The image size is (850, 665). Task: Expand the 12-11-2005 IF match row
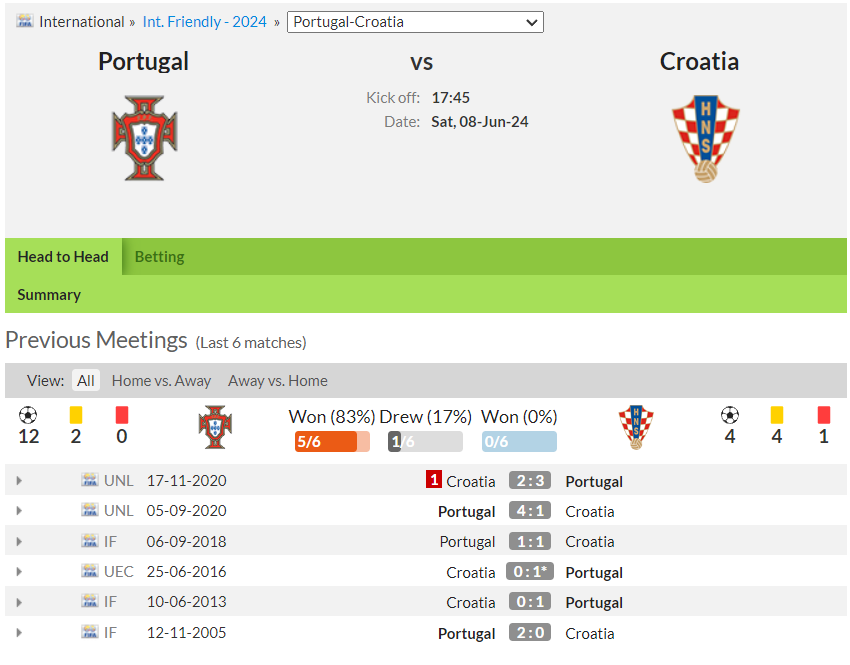[x=20, y=632]
